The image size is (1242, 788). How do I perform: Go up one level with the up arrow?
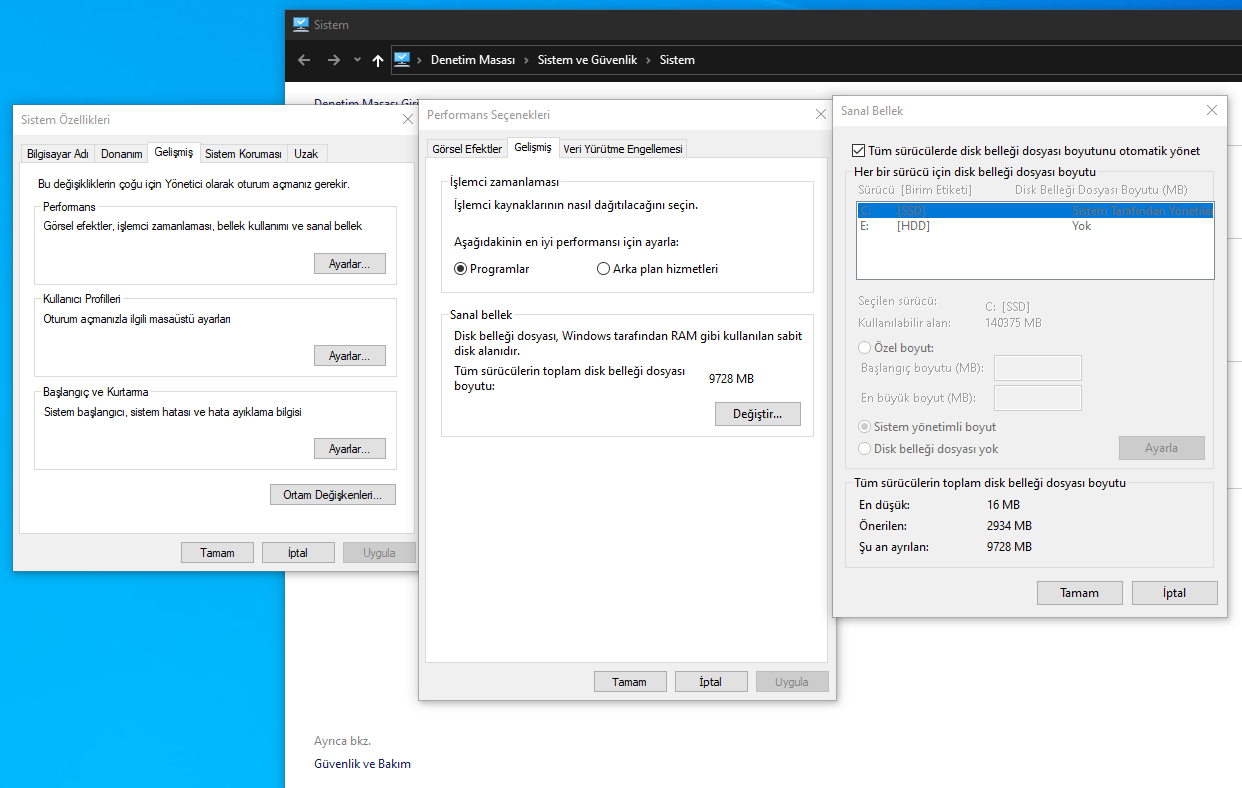coord(377,60)
